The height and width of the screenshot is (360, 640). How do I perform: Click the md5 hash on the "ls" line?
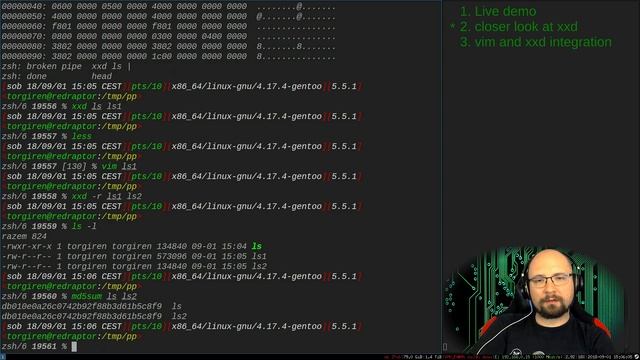click(82, 306)
